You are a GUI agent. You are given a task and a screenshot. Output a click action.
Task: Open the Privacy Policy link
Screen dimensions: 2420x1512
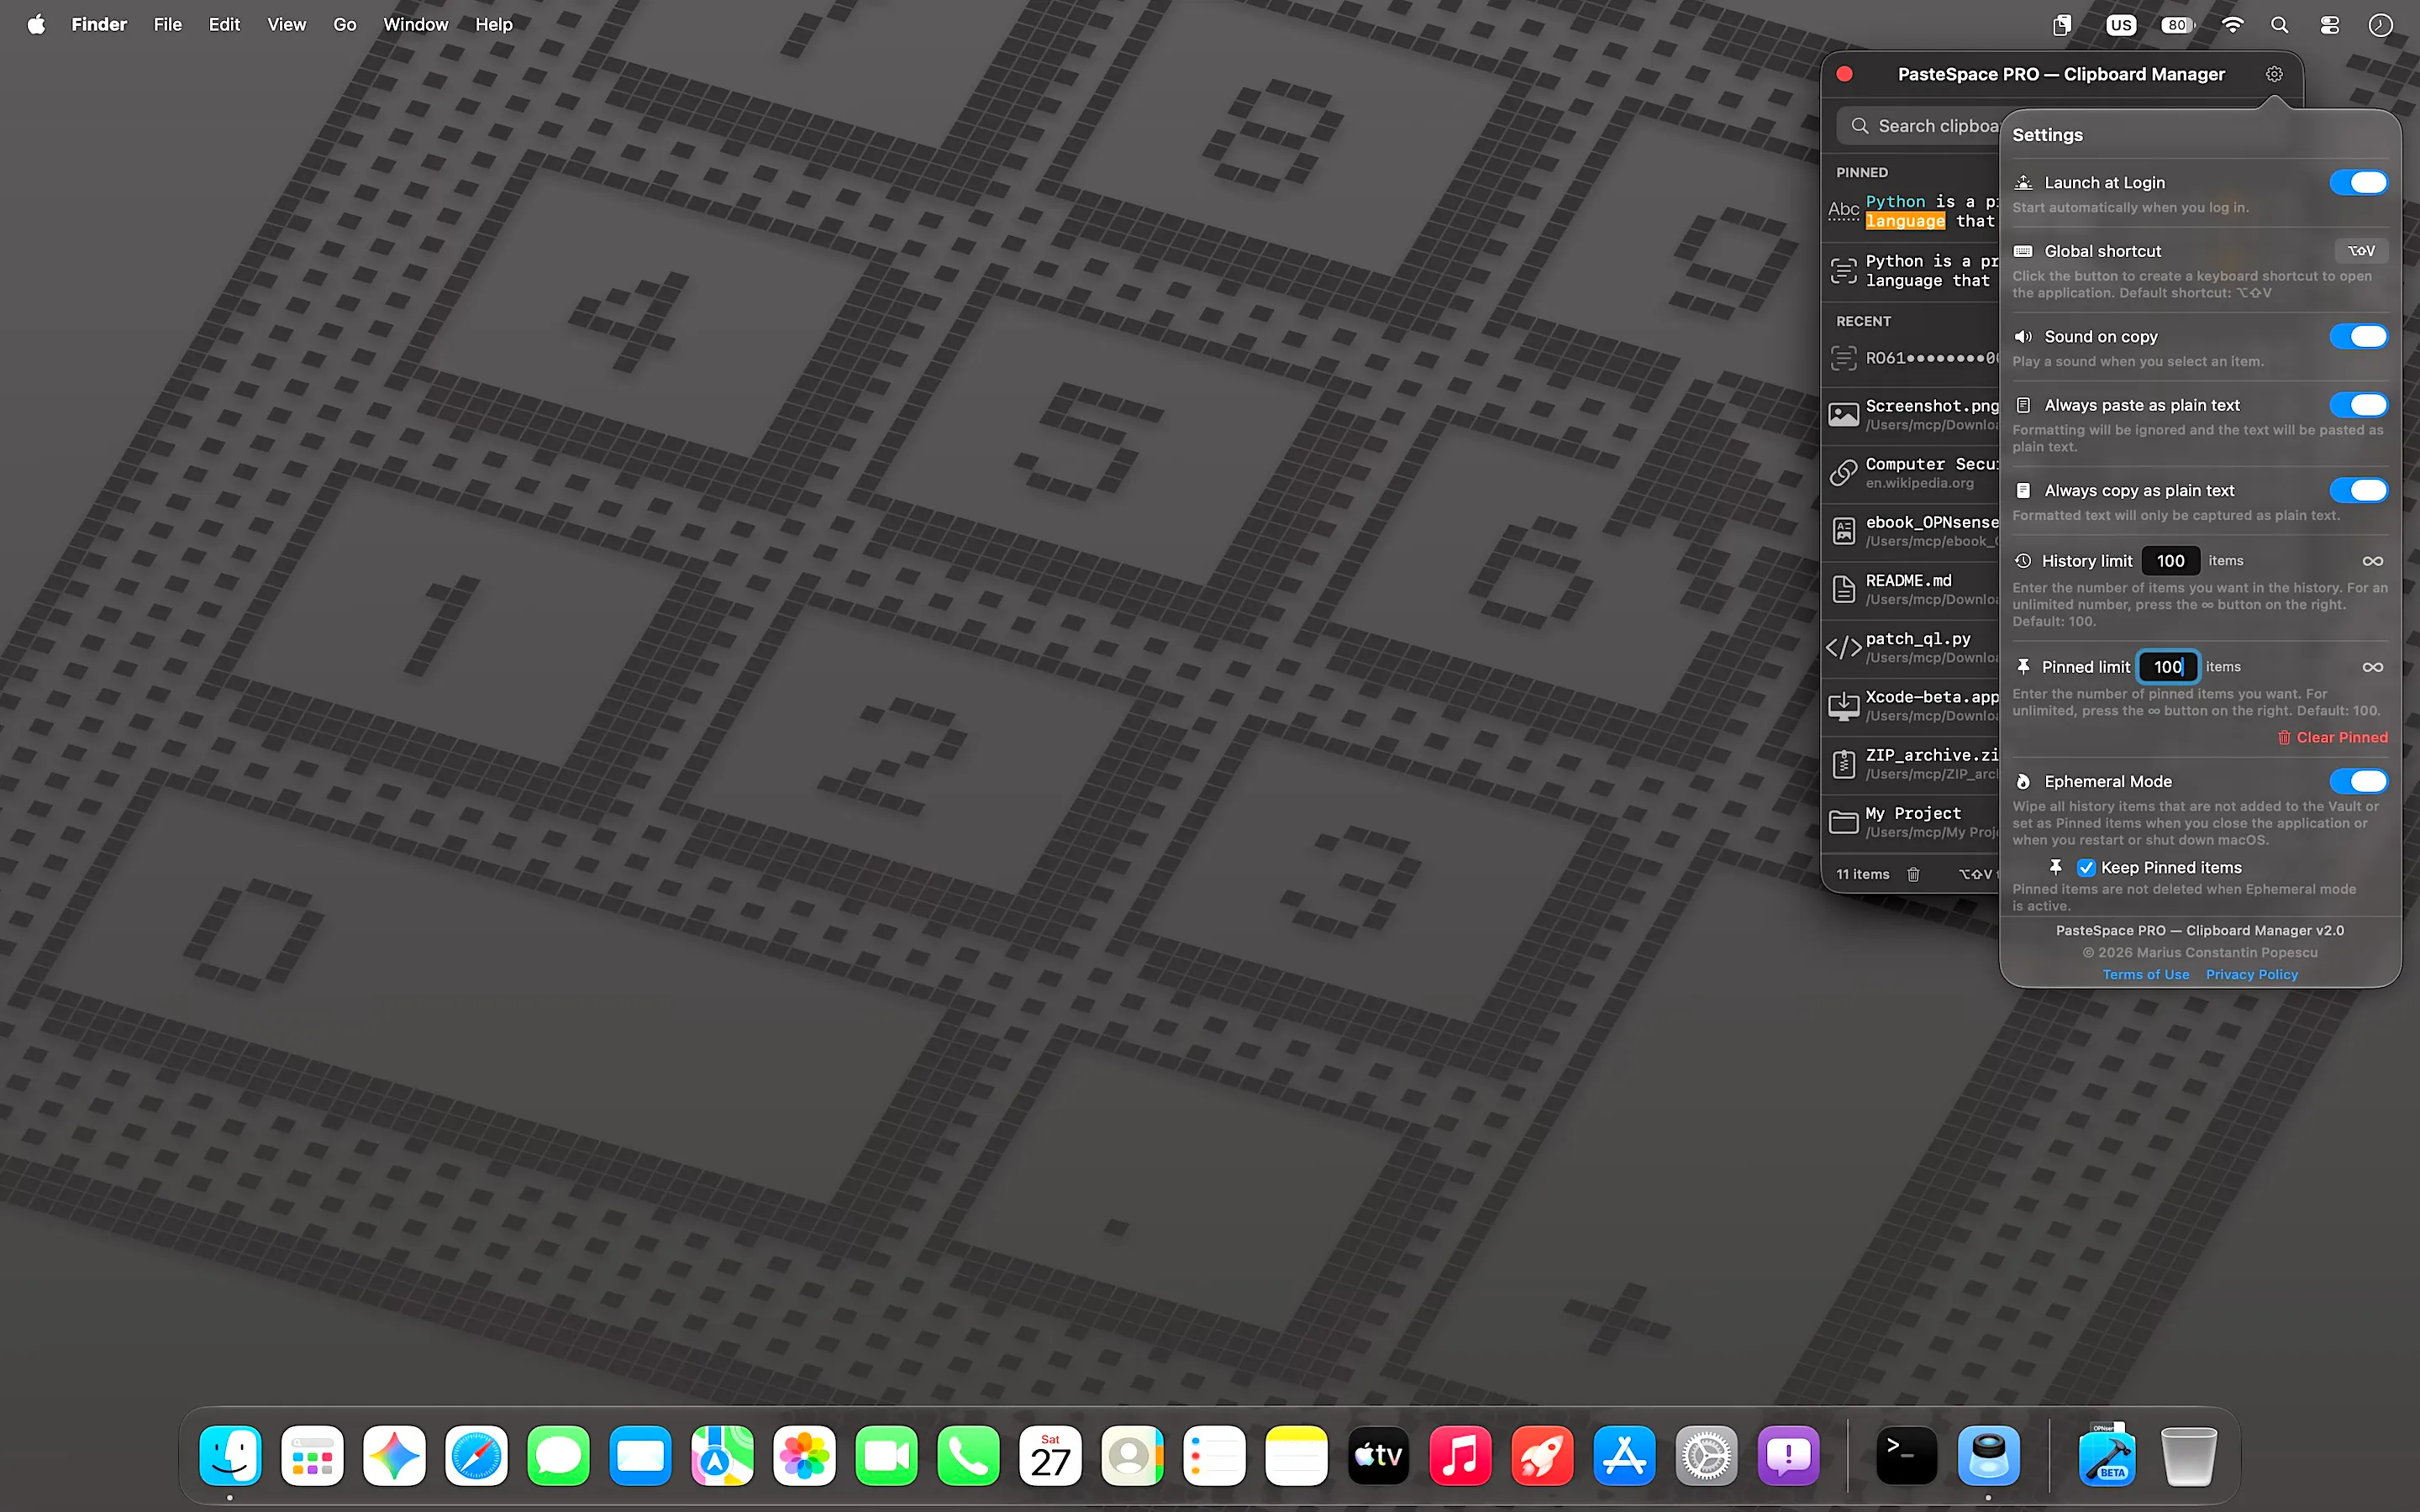(x=2252, y=974)
